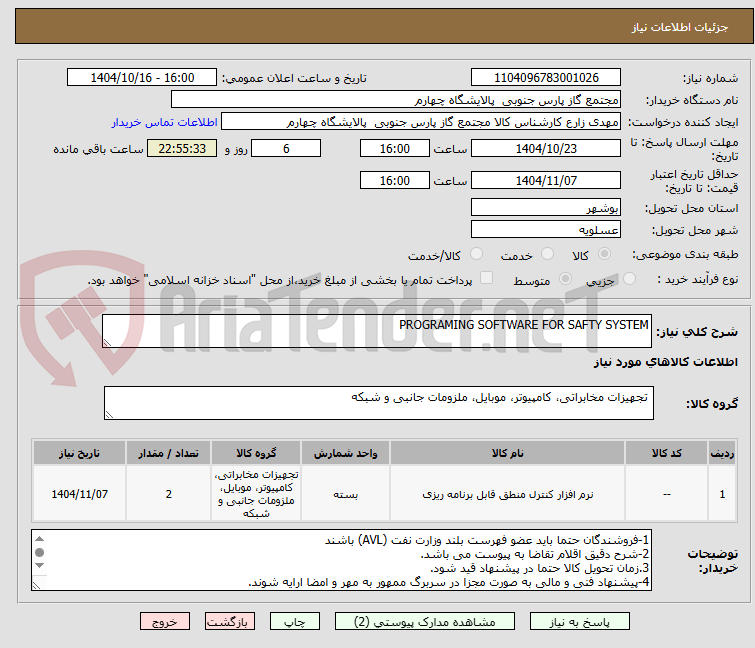Image resolution: width=755 pixels, height=648 pixels.
Task: Click the announcement date field 1404/10/16 - 16:00
Action: click(142, 78)
